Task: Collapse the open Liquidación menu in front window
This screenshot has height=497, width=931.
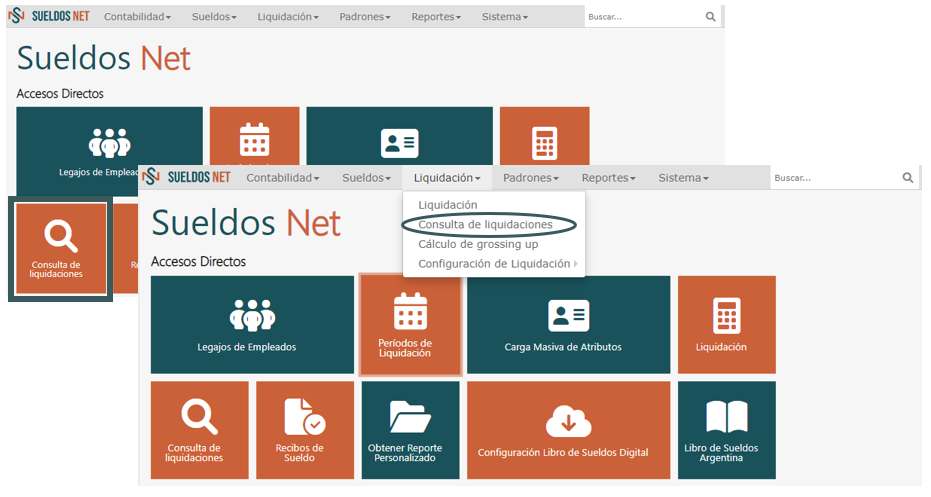Action: pos(447,178)
